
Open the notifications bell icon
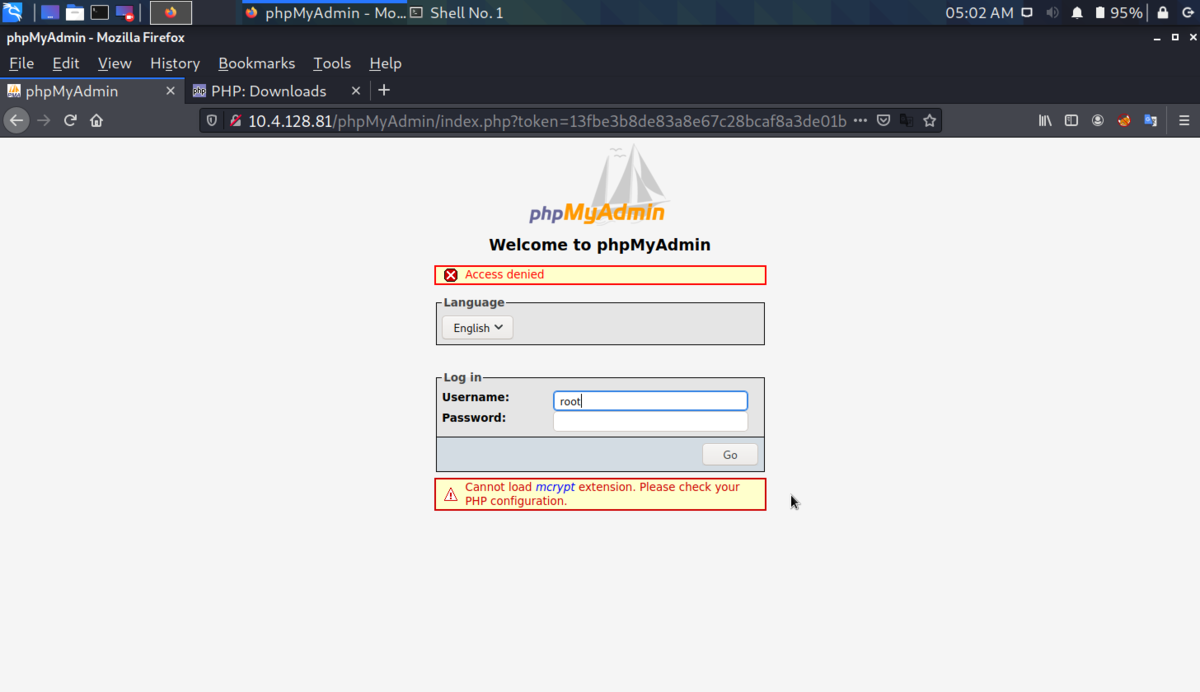pos(1077,13)
